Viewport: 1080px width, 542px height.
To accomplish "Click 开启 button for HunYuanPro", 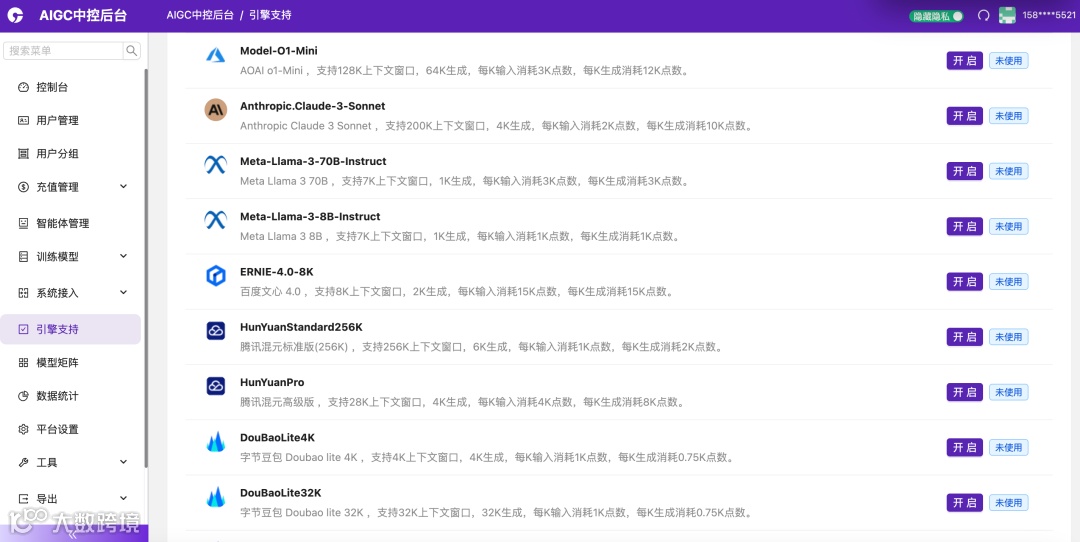I will [964, 392].
